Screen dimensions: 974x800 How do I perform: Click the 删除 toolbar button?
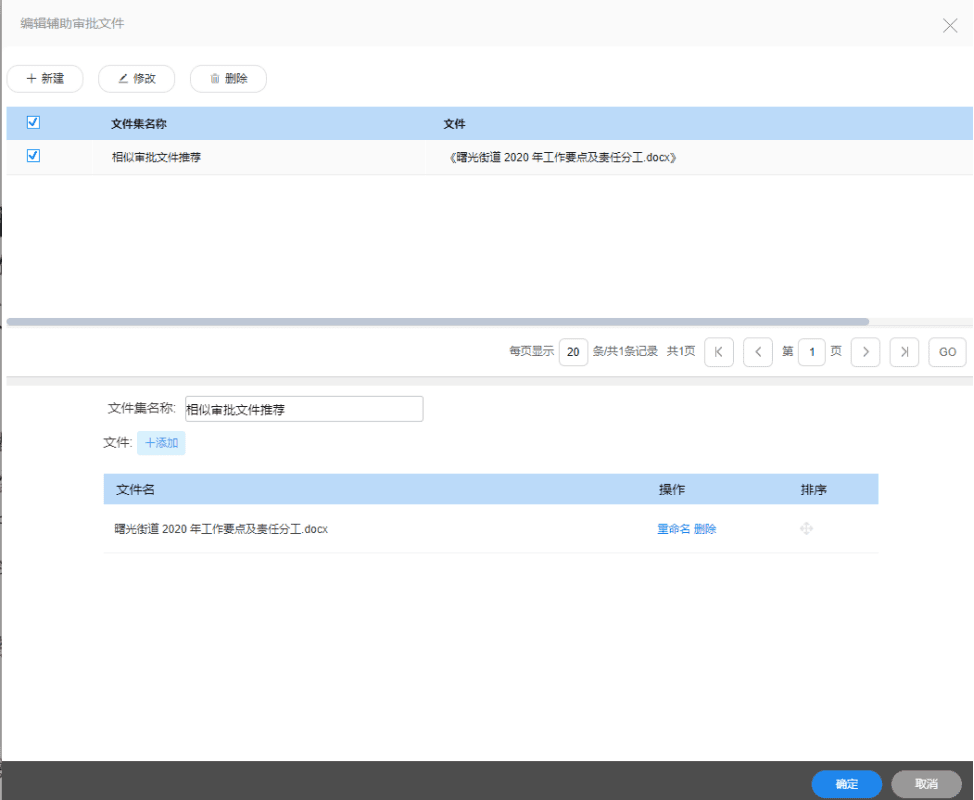229,79
